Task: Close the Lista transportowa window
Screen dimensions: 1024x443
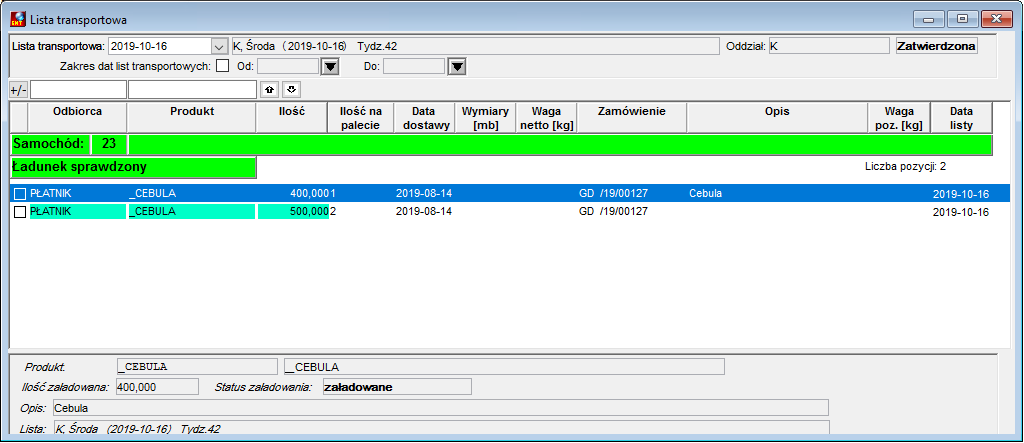Action: click(x=996, y=20)
